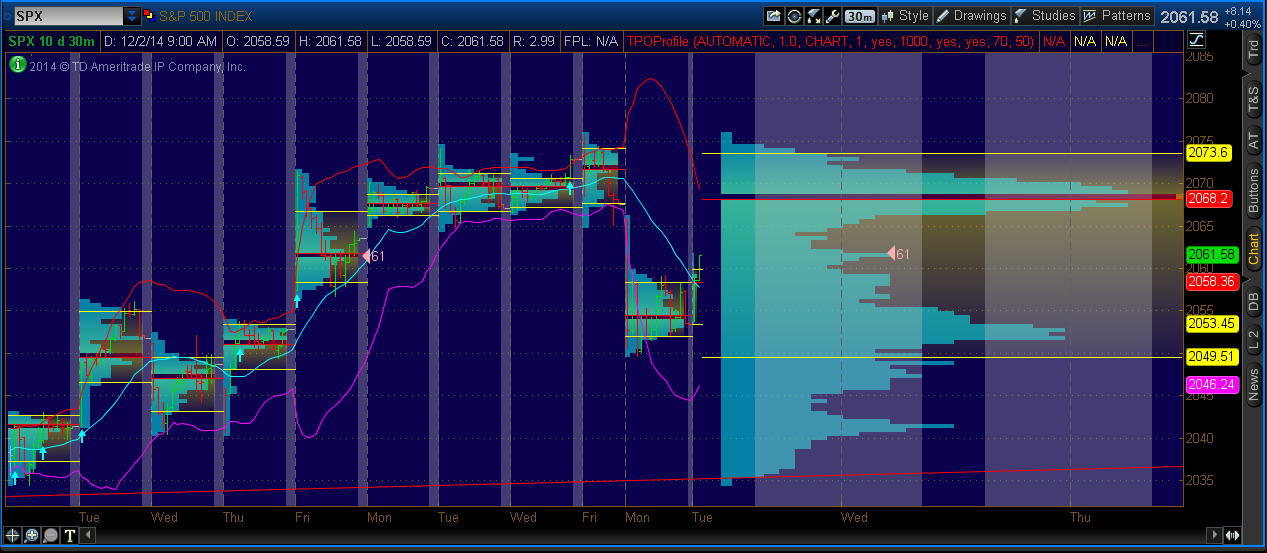The width and height of the screenshot is (1267, 553).
Task: Open the Style menu
Action: (x=905, y=16)
